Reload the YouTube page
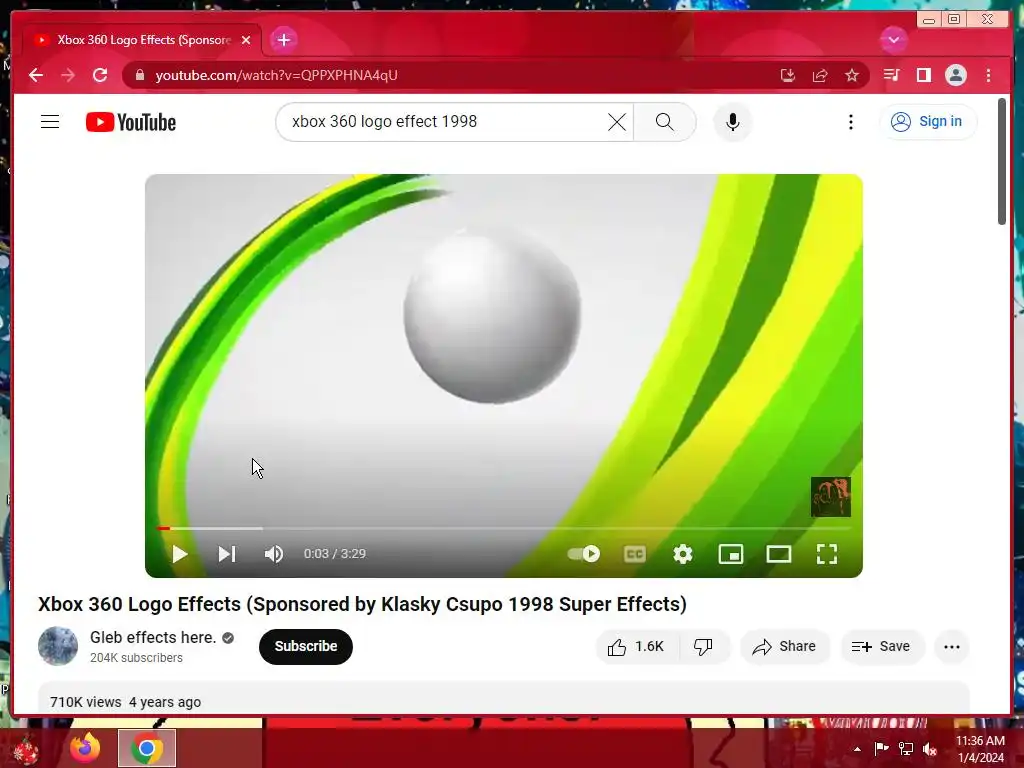Viewport: 1024px width, 768px height. [x=100, y=75]
